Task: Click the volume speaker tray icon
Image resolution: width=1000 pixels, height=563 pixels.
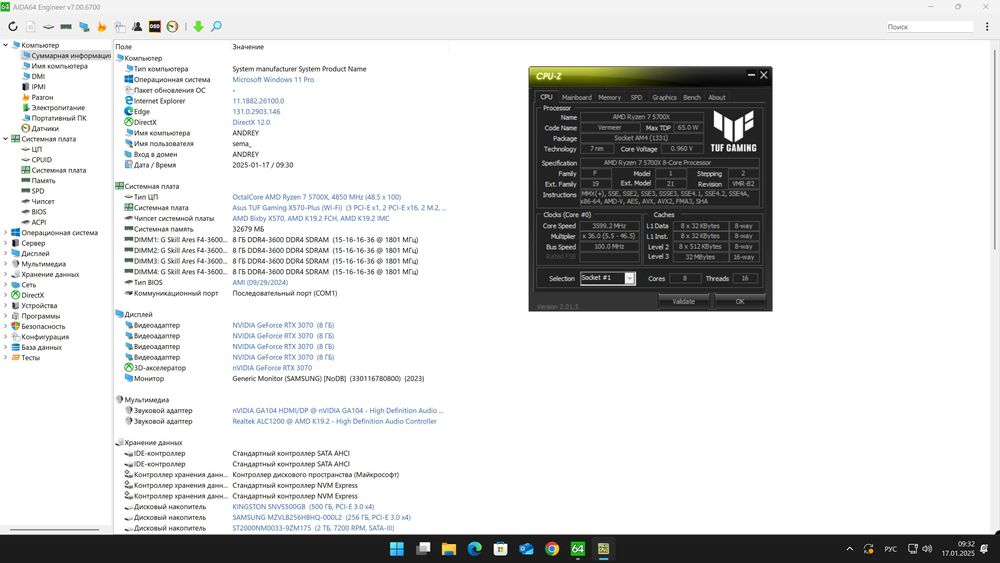Action: pyautogui.click(x=927, y=549)
